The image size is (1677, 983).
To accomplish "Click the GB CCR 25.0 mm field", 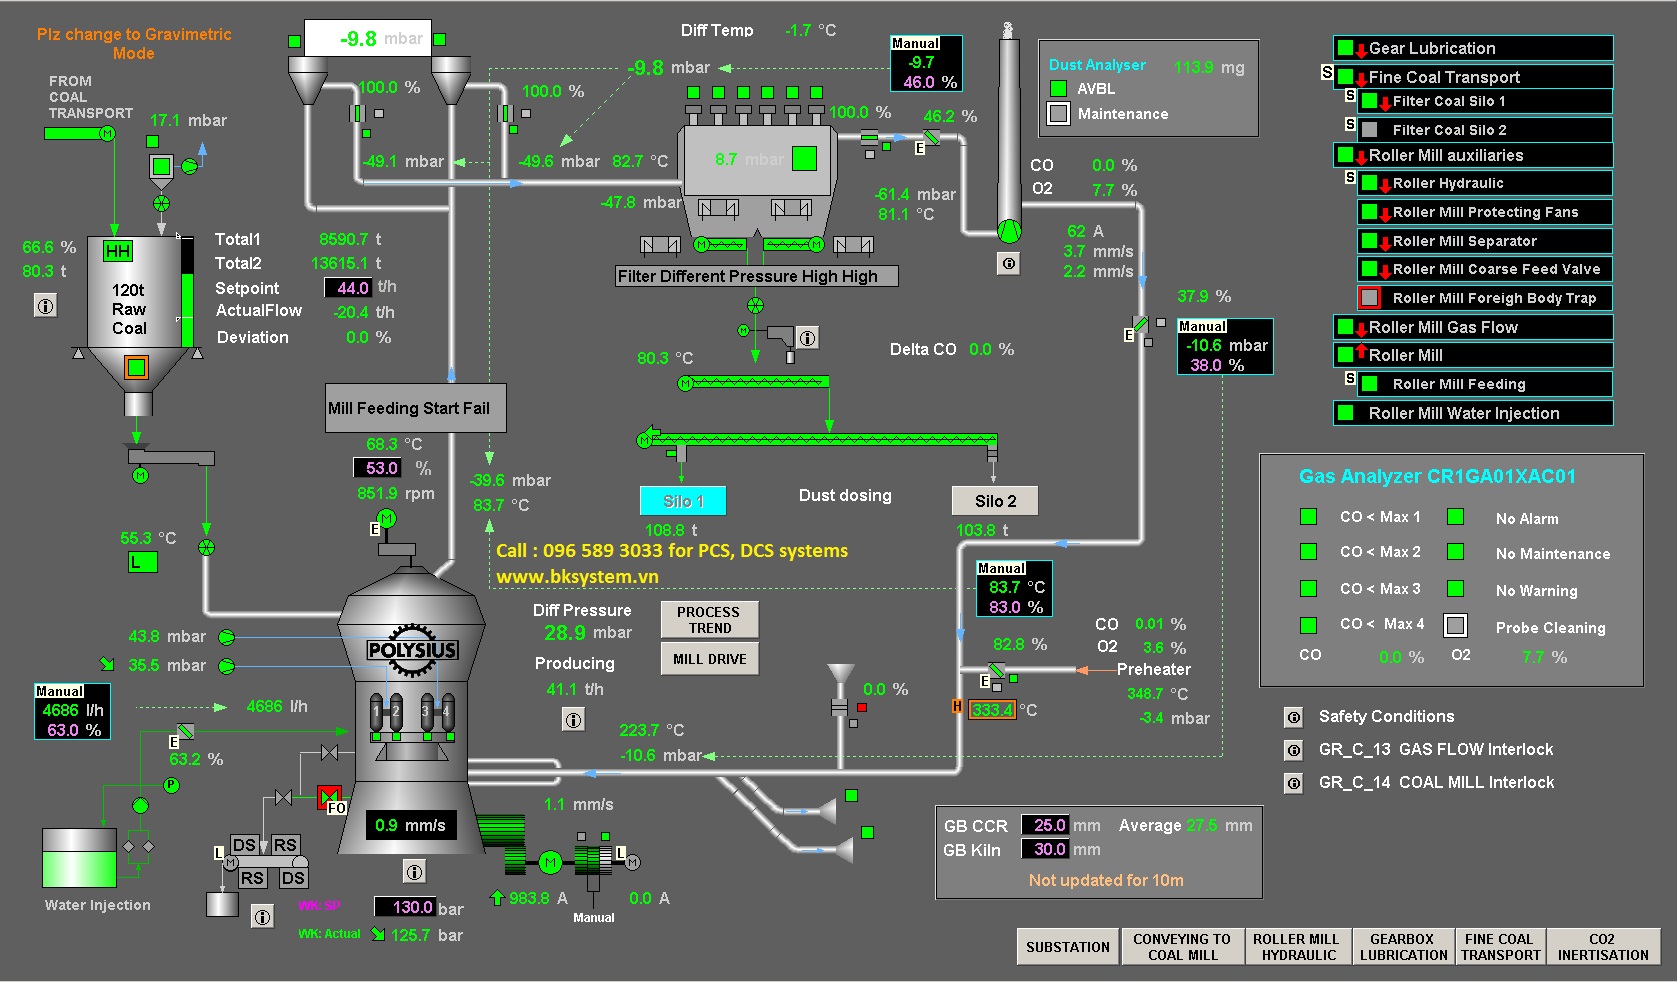I will click(x=1045, y=825).
